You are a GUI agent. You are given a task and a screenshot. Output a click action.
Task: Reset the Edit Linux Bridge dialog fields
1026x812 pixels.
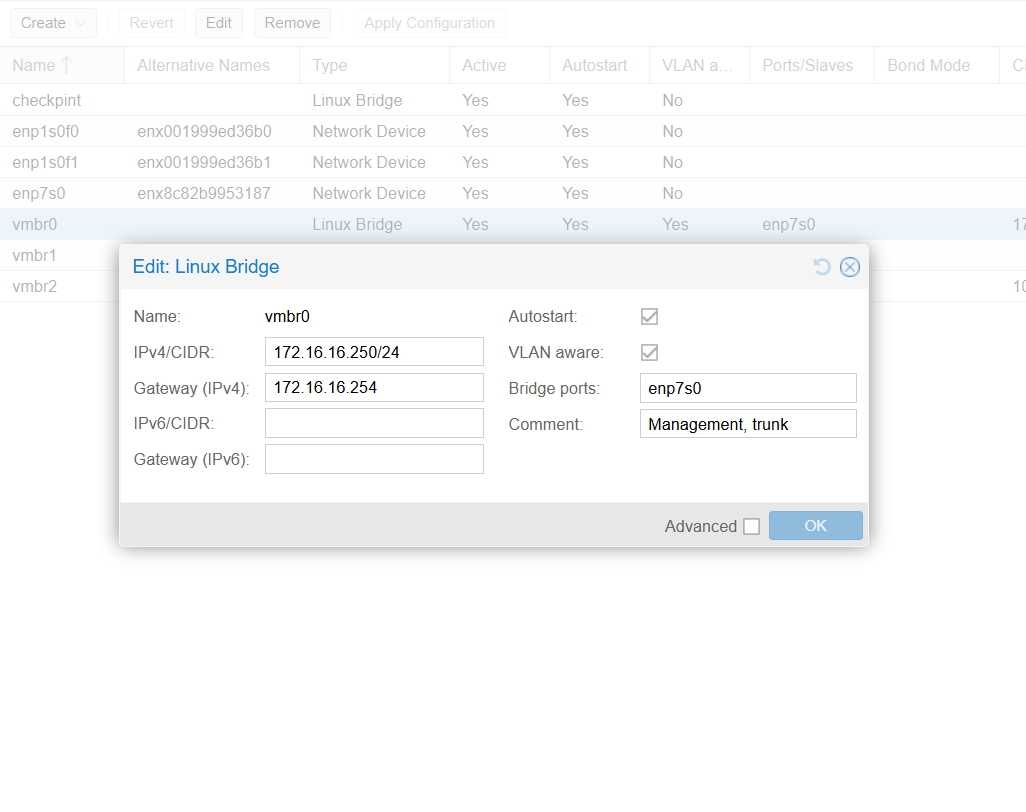point(822,267)
